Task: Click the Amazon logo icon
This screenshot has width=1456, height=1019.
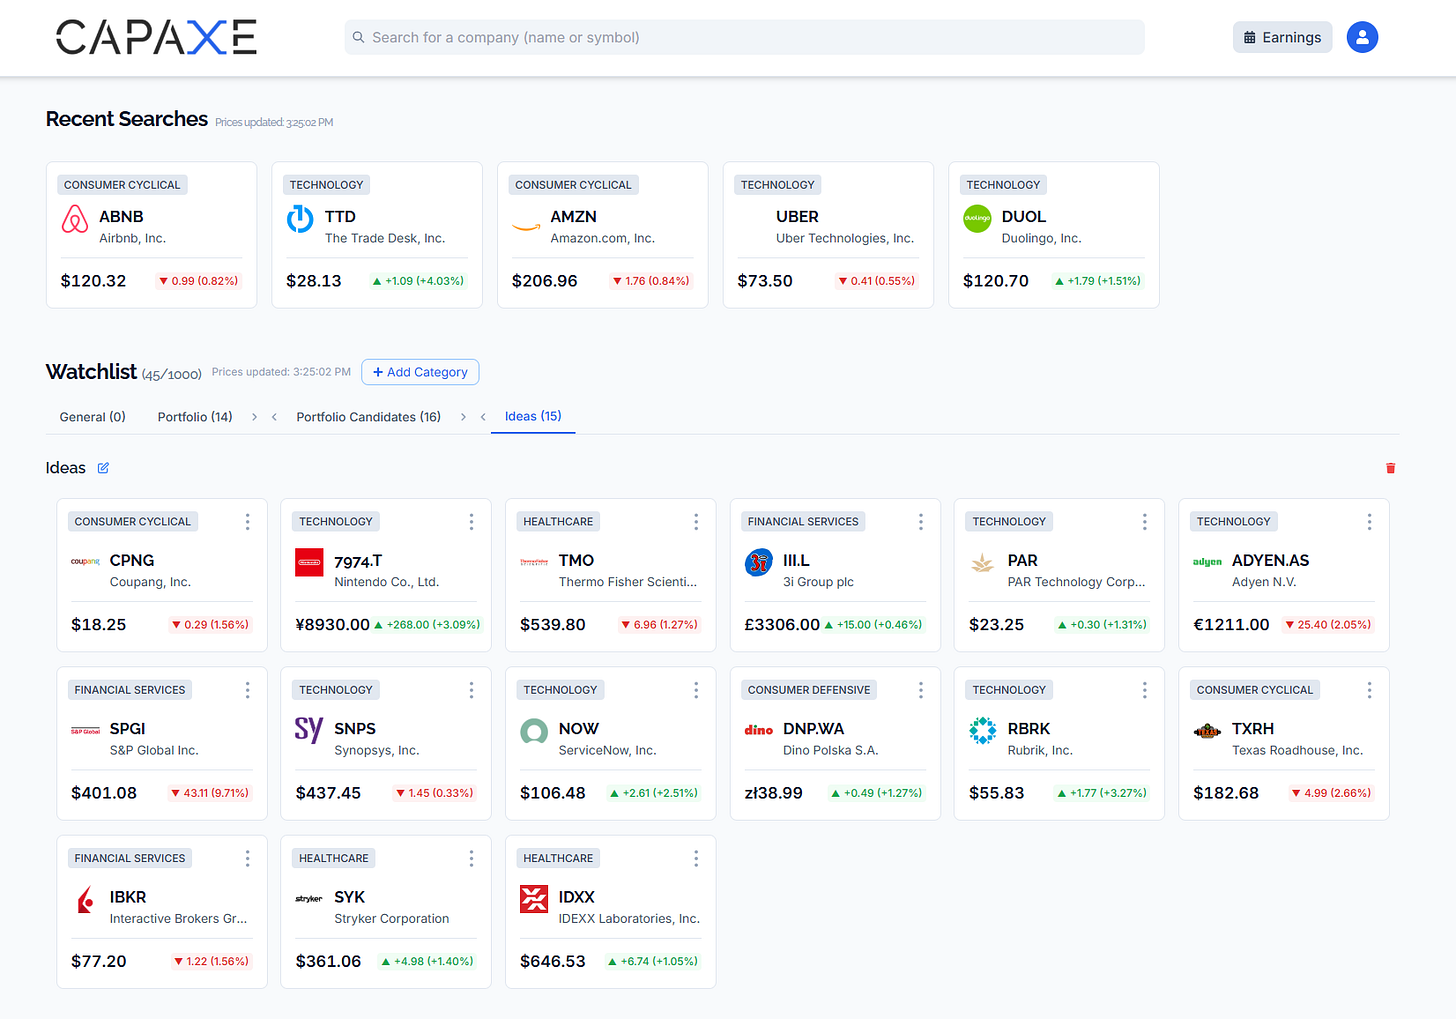Action: [x=526, y=226]
